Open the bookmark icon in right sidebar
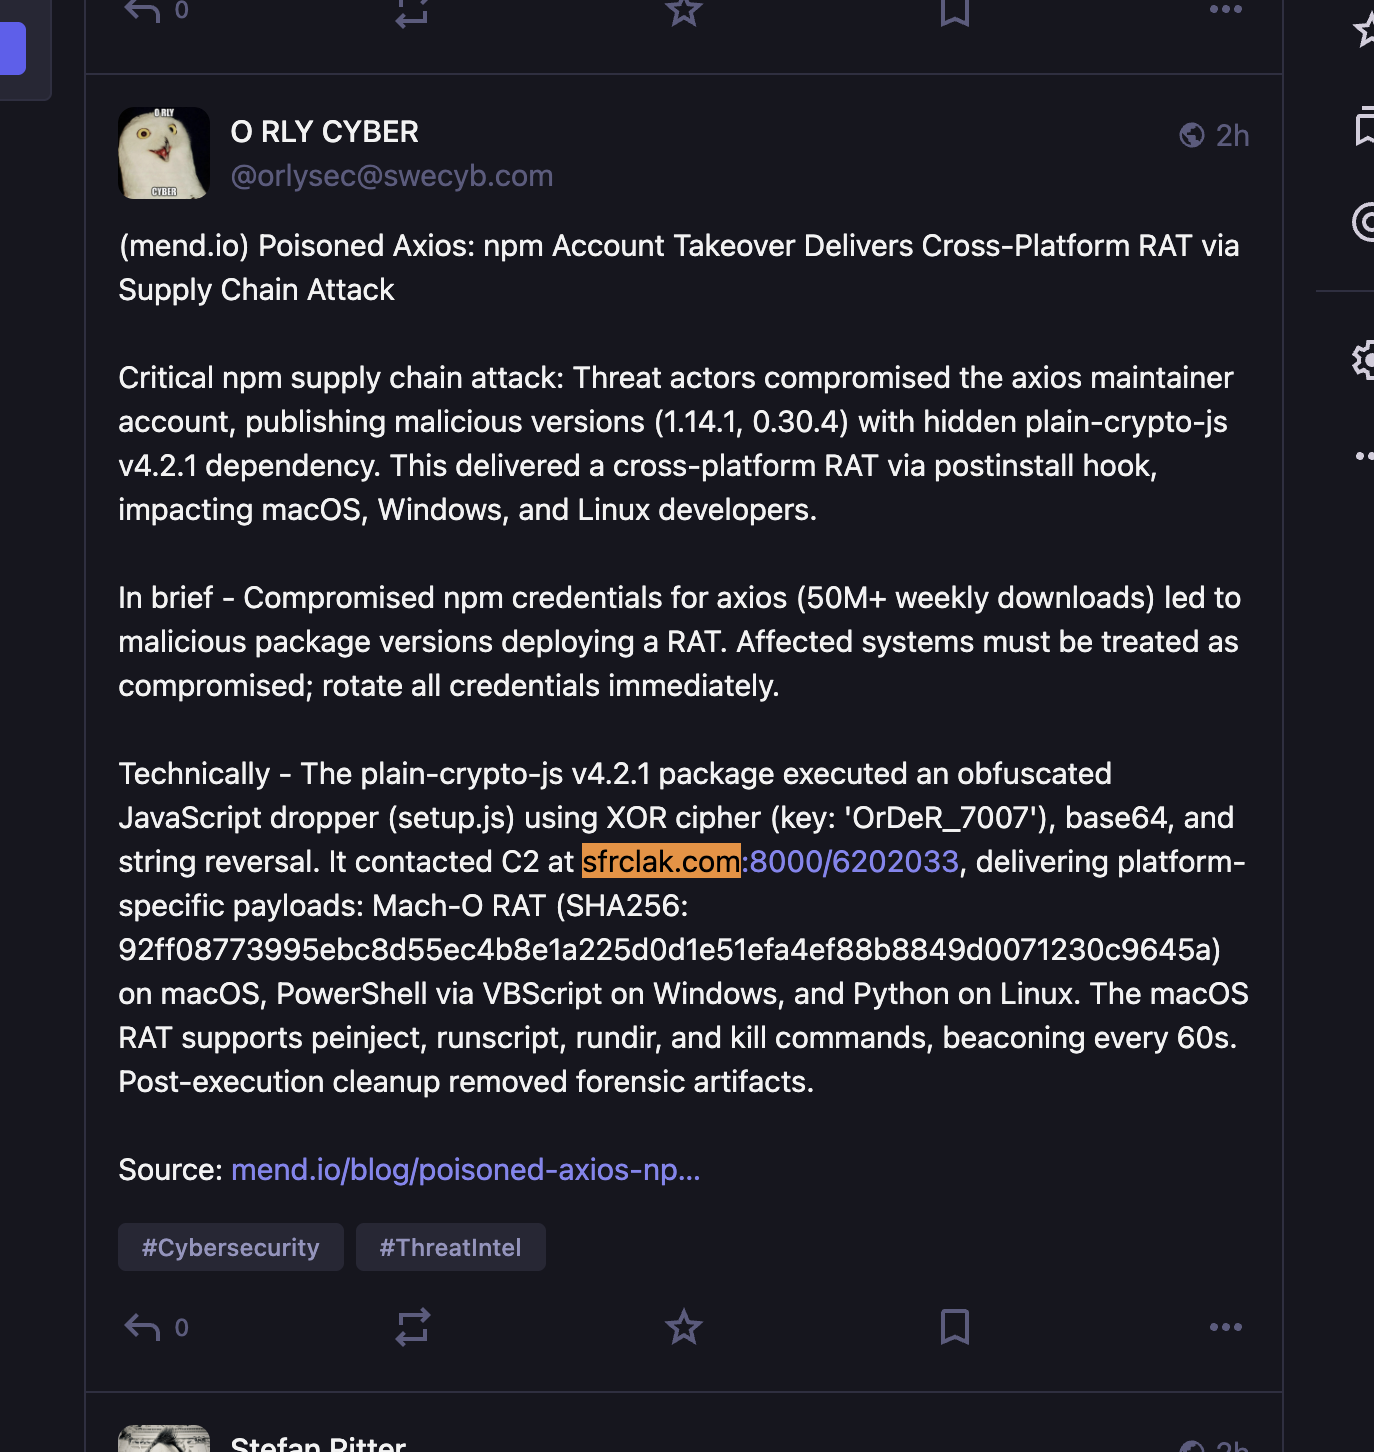Viewport: 1374px width, 1452px height. 1364,128
